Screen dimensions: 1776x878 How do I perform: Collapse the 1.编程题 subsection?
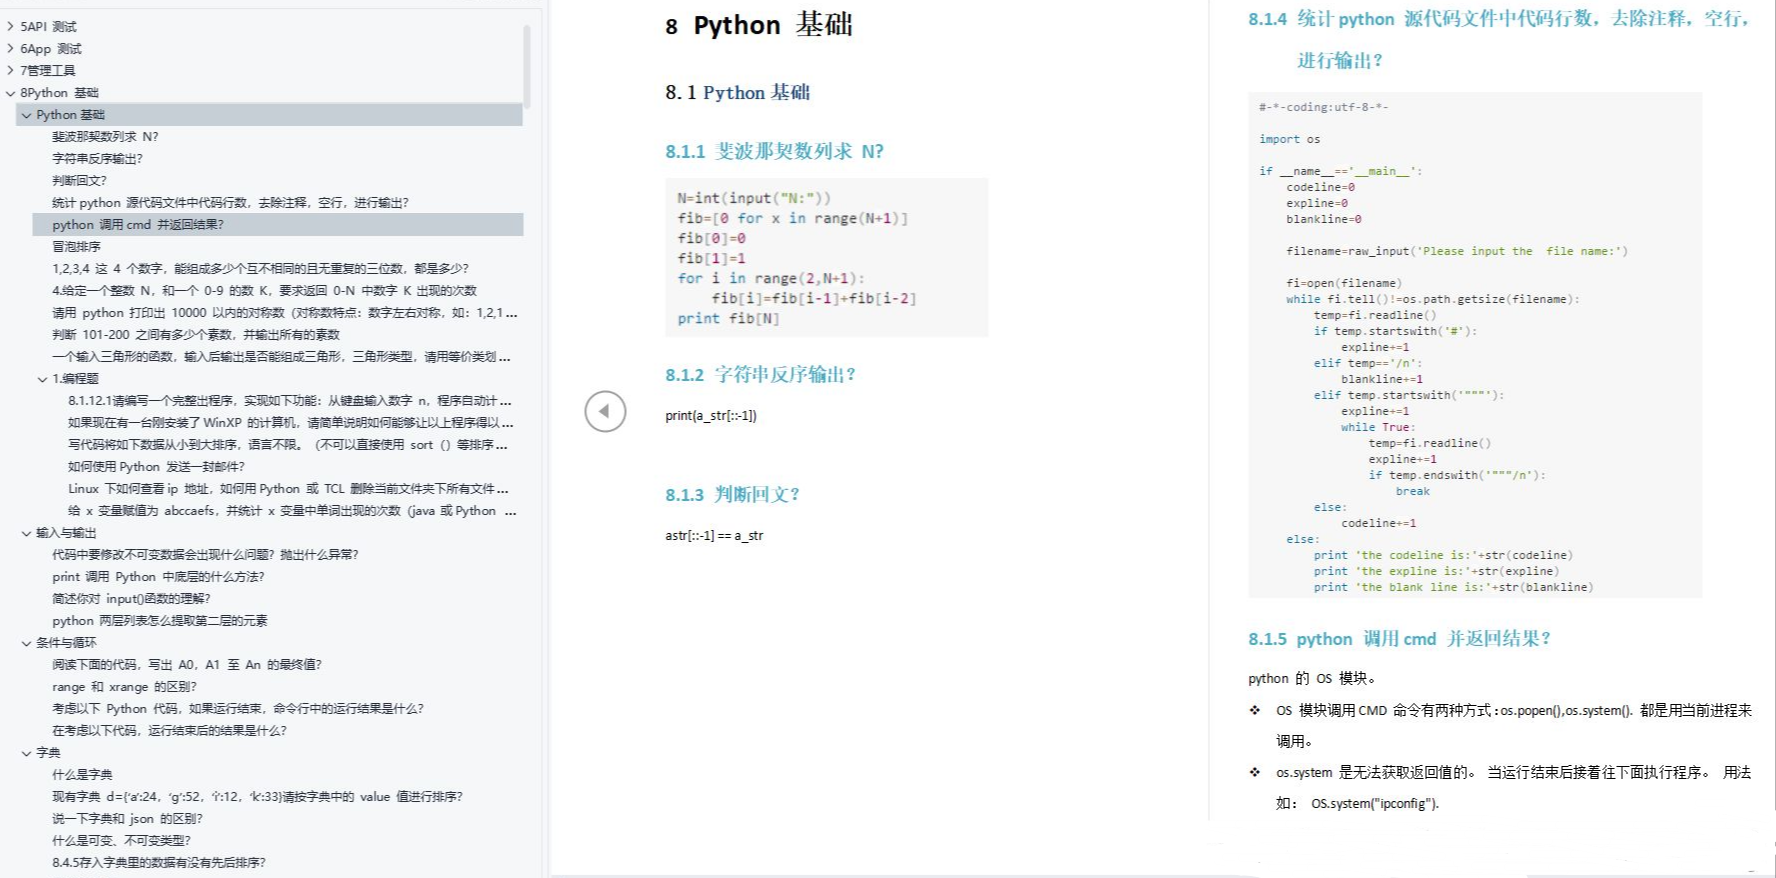[43, 379]
